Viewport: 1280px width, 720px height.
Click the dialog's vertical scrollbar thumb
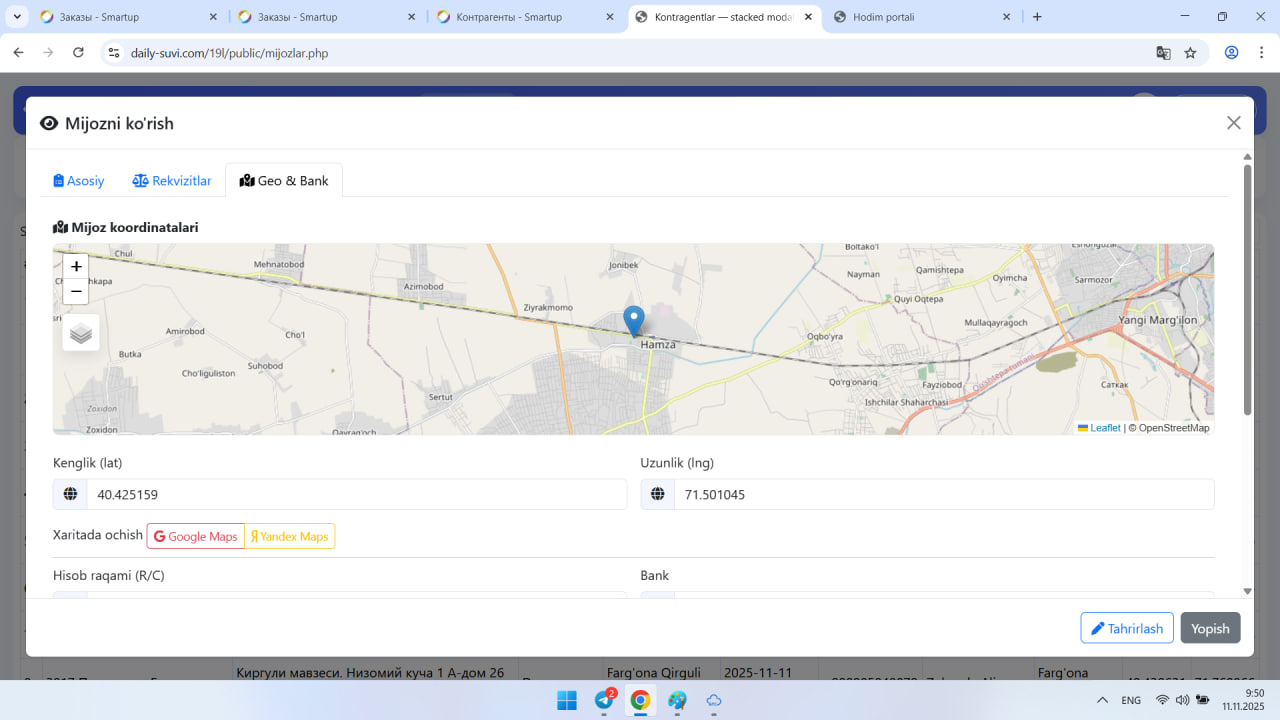pyautogui.click(x=1247, y=290)
